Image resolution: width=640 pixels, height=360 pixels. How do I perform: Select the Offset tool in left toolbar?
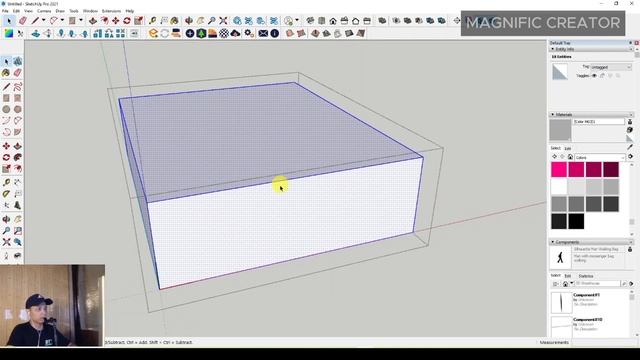point(18,169)
